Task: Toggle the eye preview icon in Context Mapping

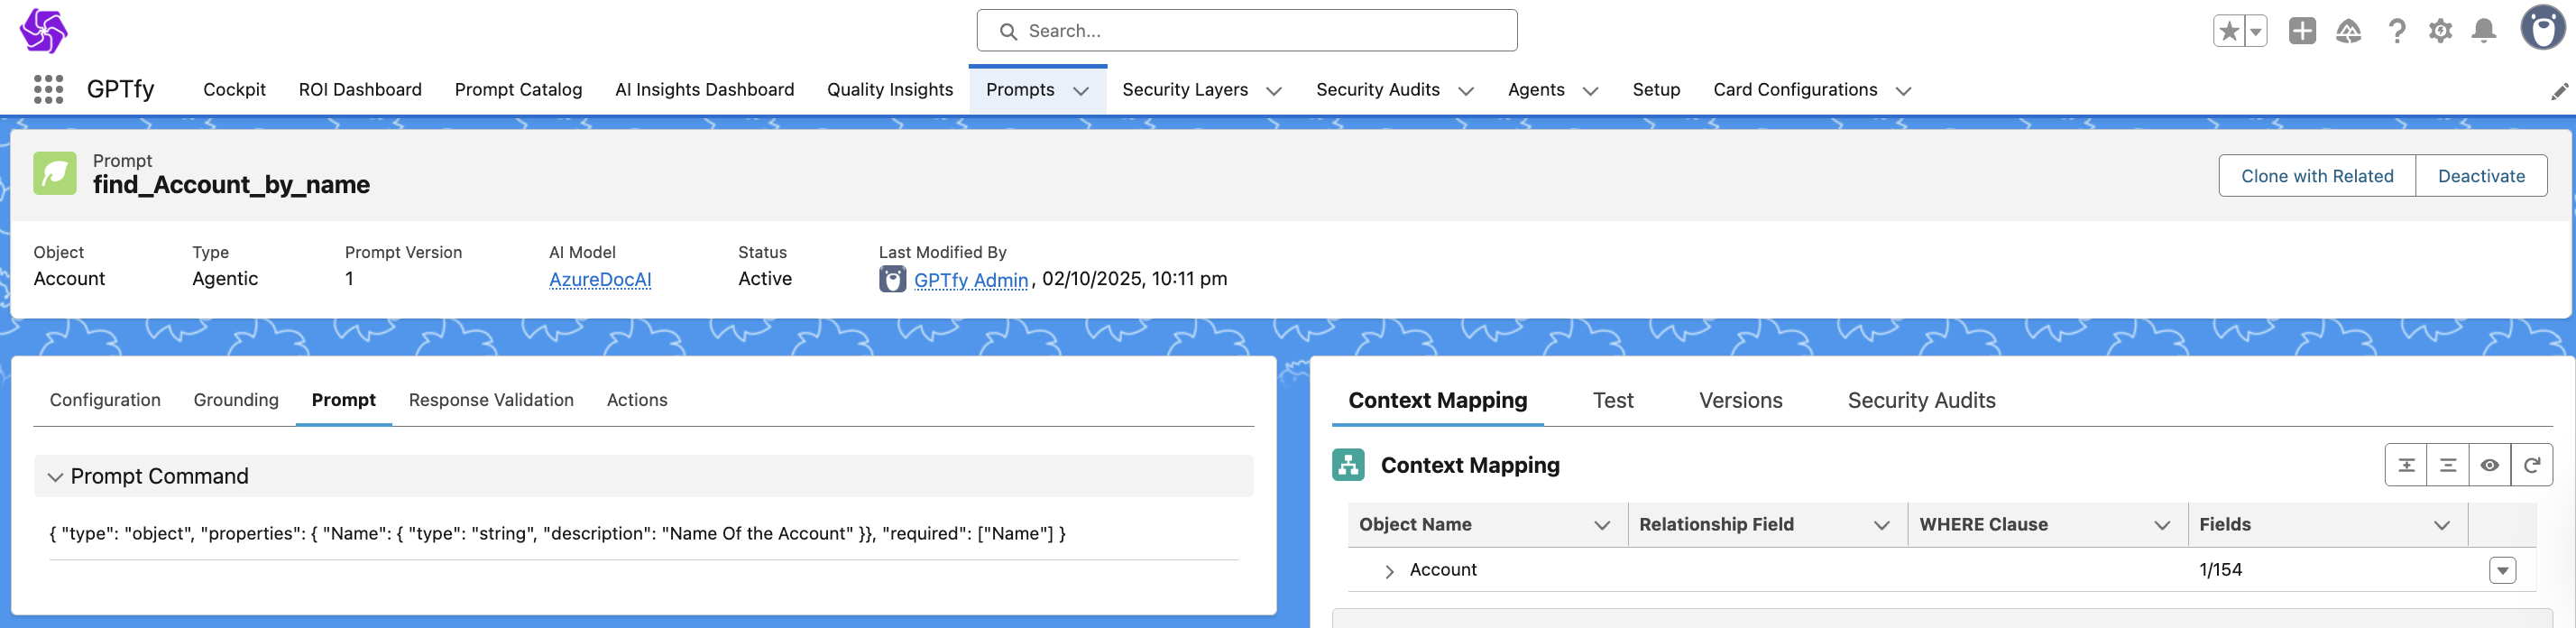Action: point(2490,465)
